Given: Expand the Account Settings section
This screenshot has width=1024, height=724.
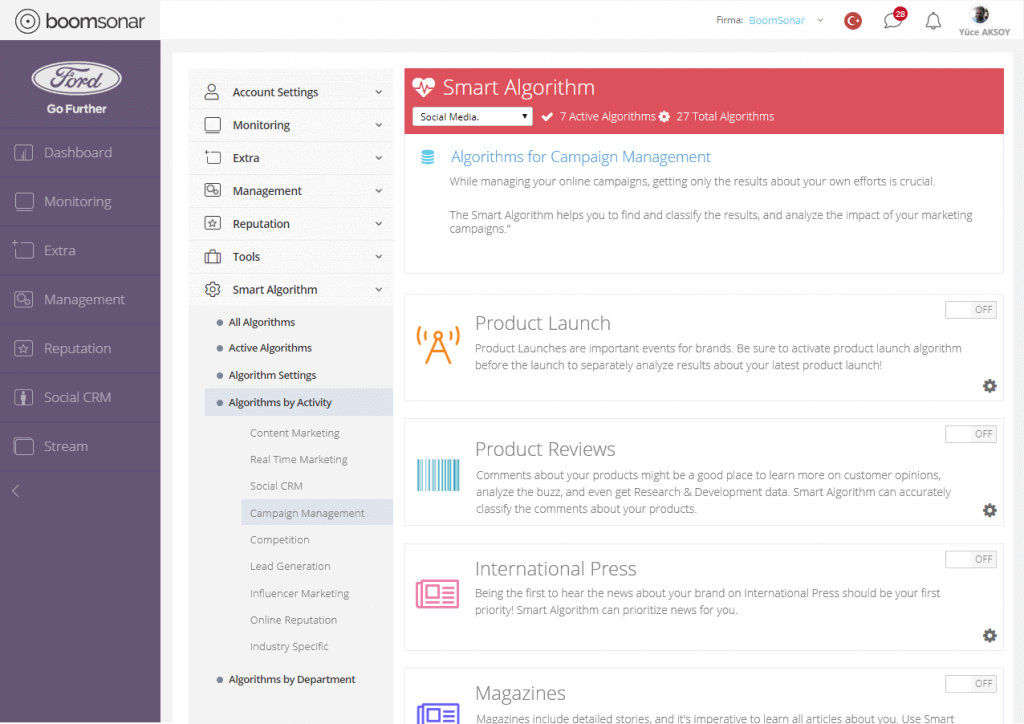Looking at the screenshot, I should (291, 92).
